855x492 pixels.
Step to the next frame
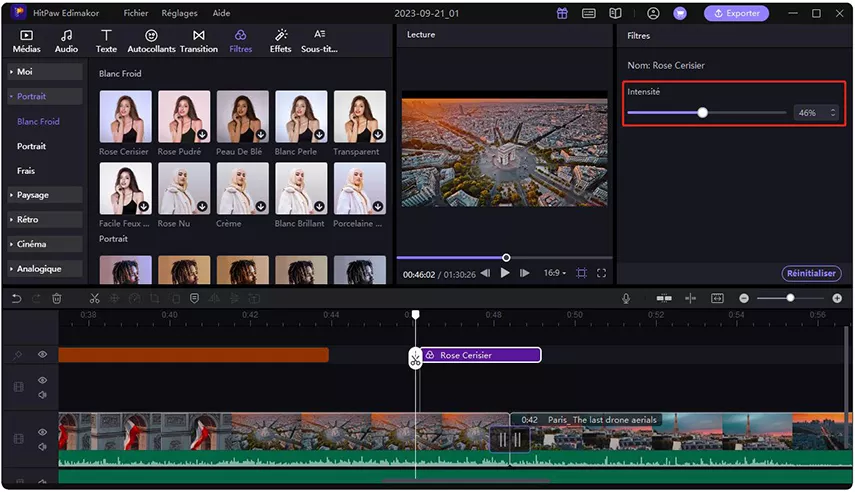(525, 273)
